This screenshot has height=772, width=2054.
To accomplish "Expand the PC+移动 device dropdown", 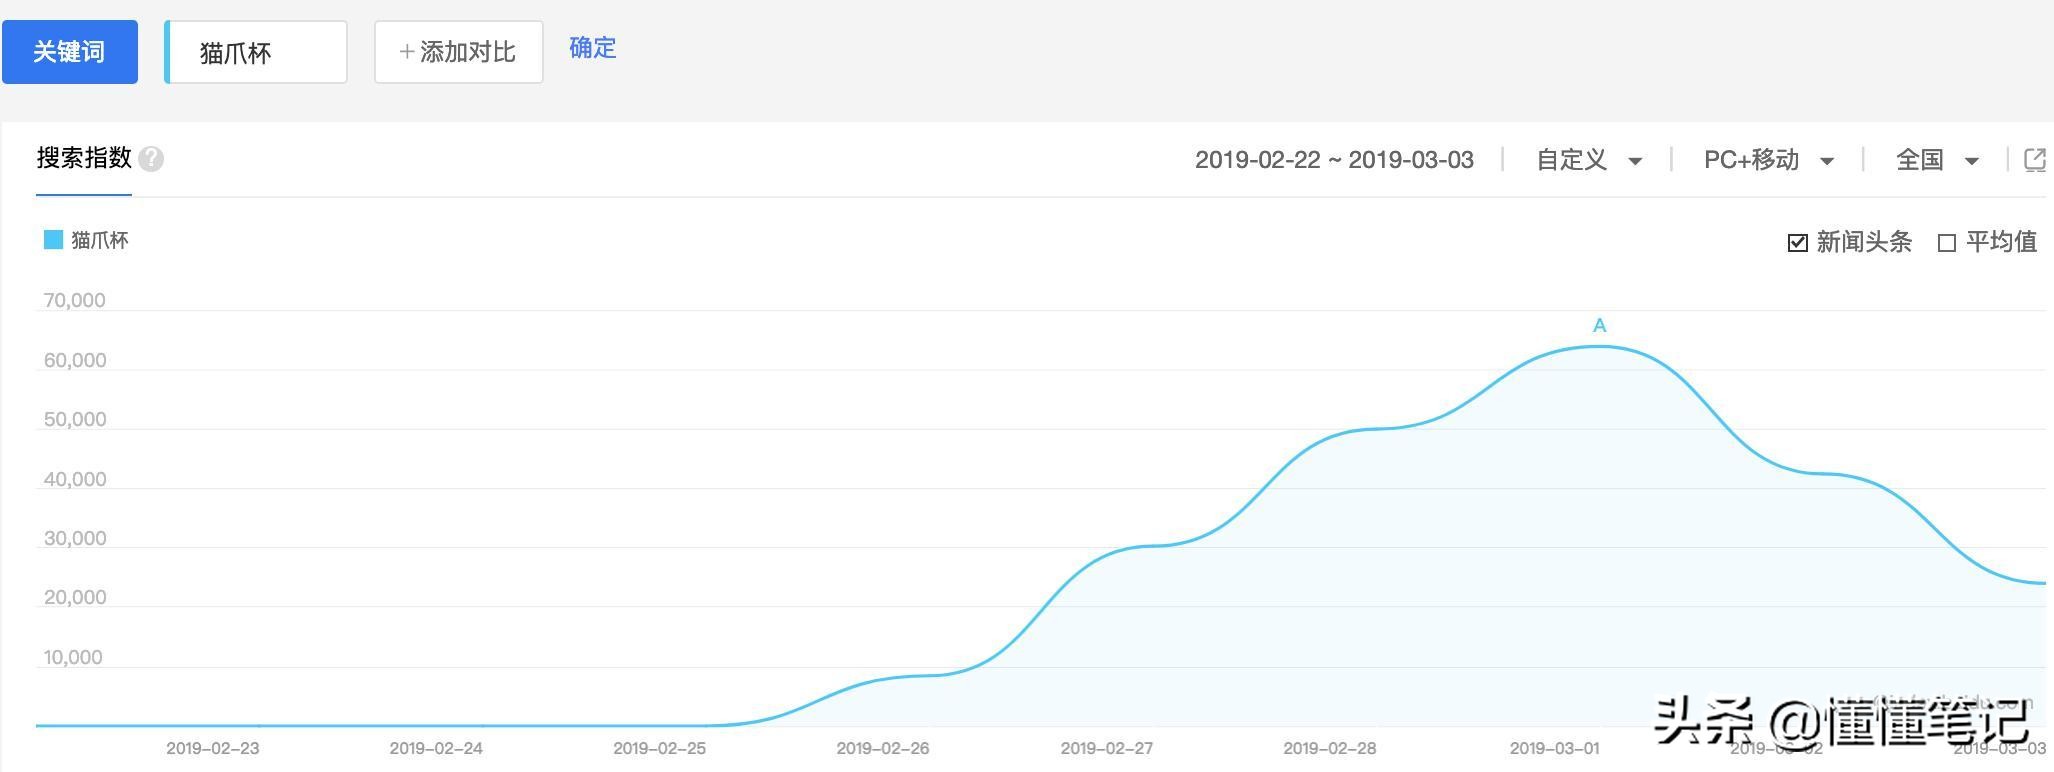I will (1767, 160).
